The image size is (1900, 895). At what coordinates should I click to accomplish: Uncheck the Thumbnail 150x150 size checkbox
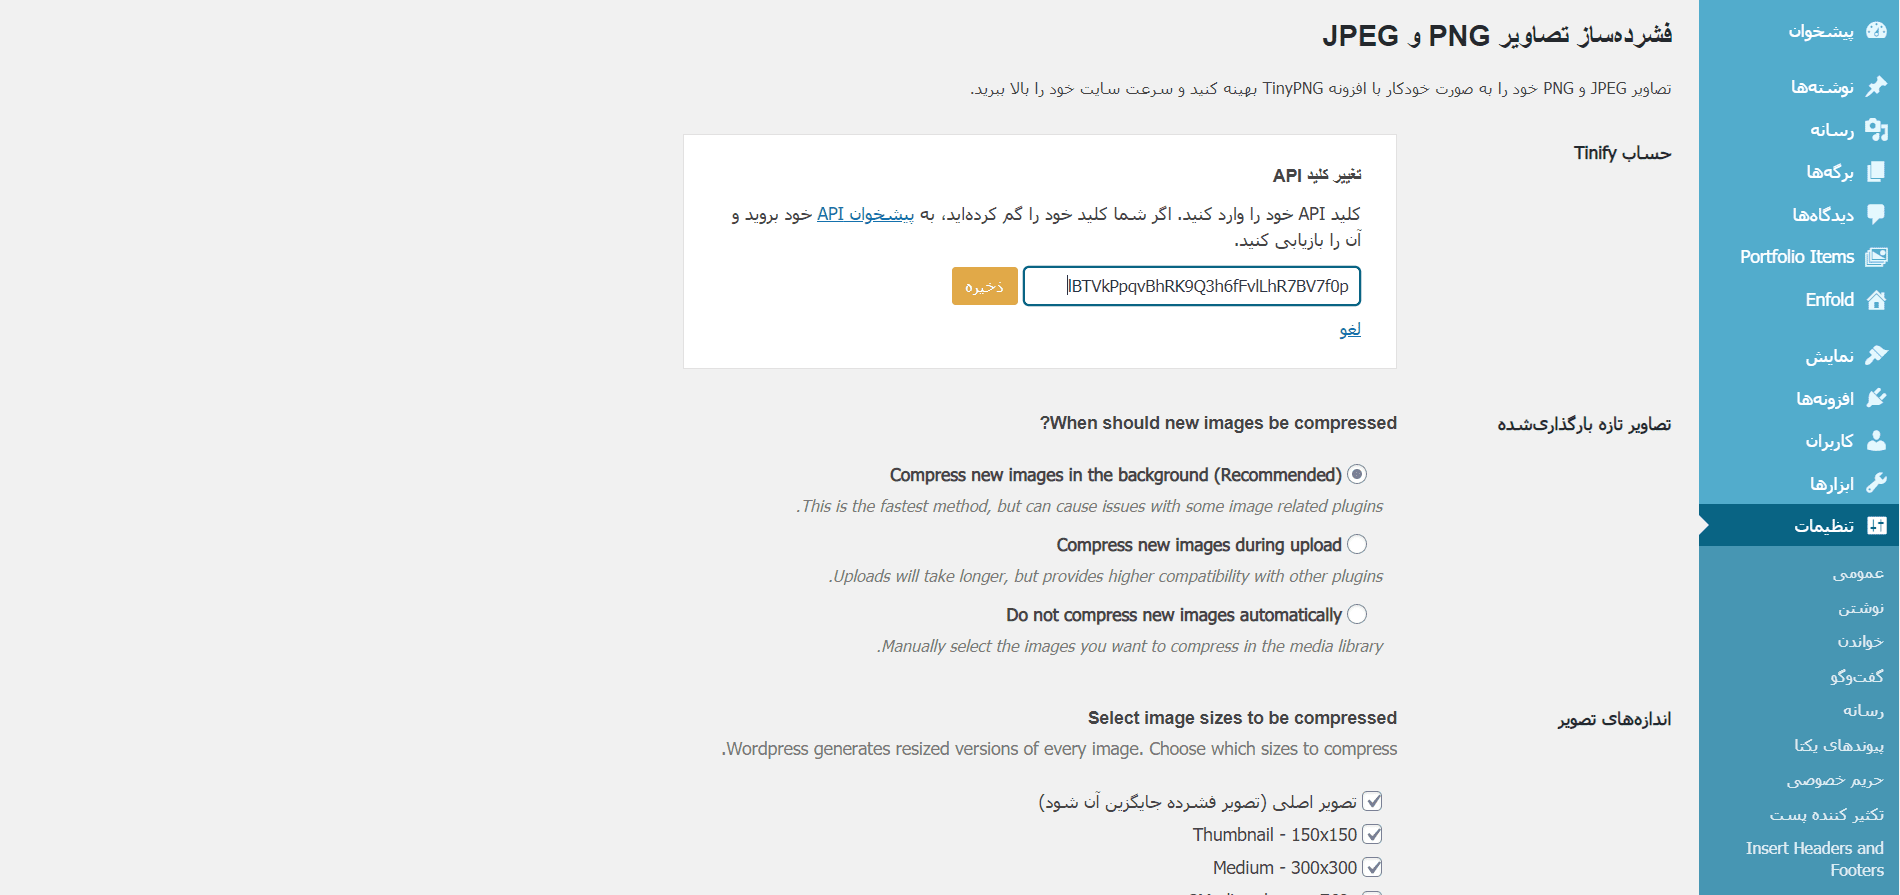[1373, 834]
